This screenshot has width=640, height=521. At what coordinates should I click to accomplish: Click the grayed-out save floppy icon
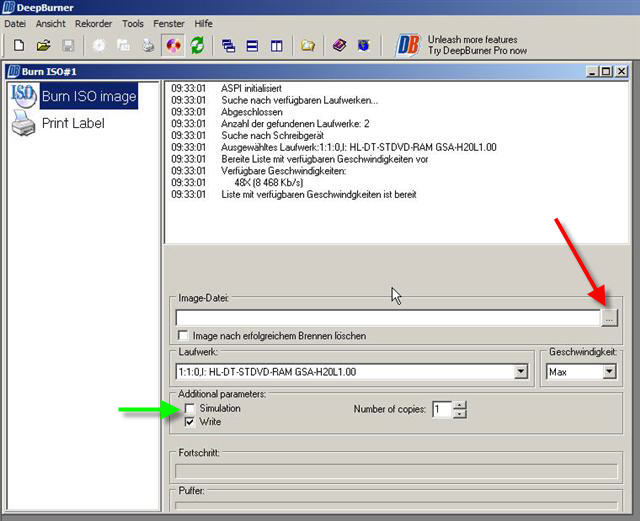(68, 45)
